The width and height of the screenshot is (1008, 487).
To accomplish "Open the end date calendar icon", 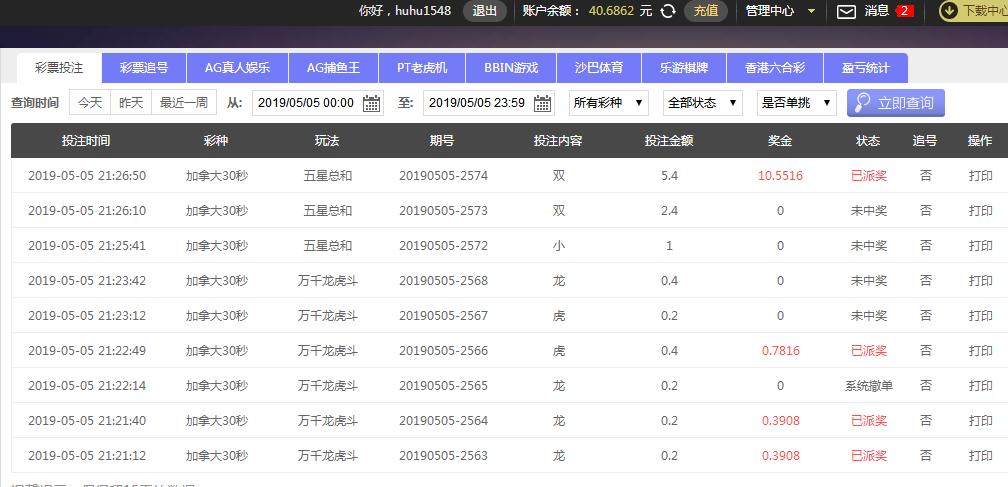I will tap(542, 103).
